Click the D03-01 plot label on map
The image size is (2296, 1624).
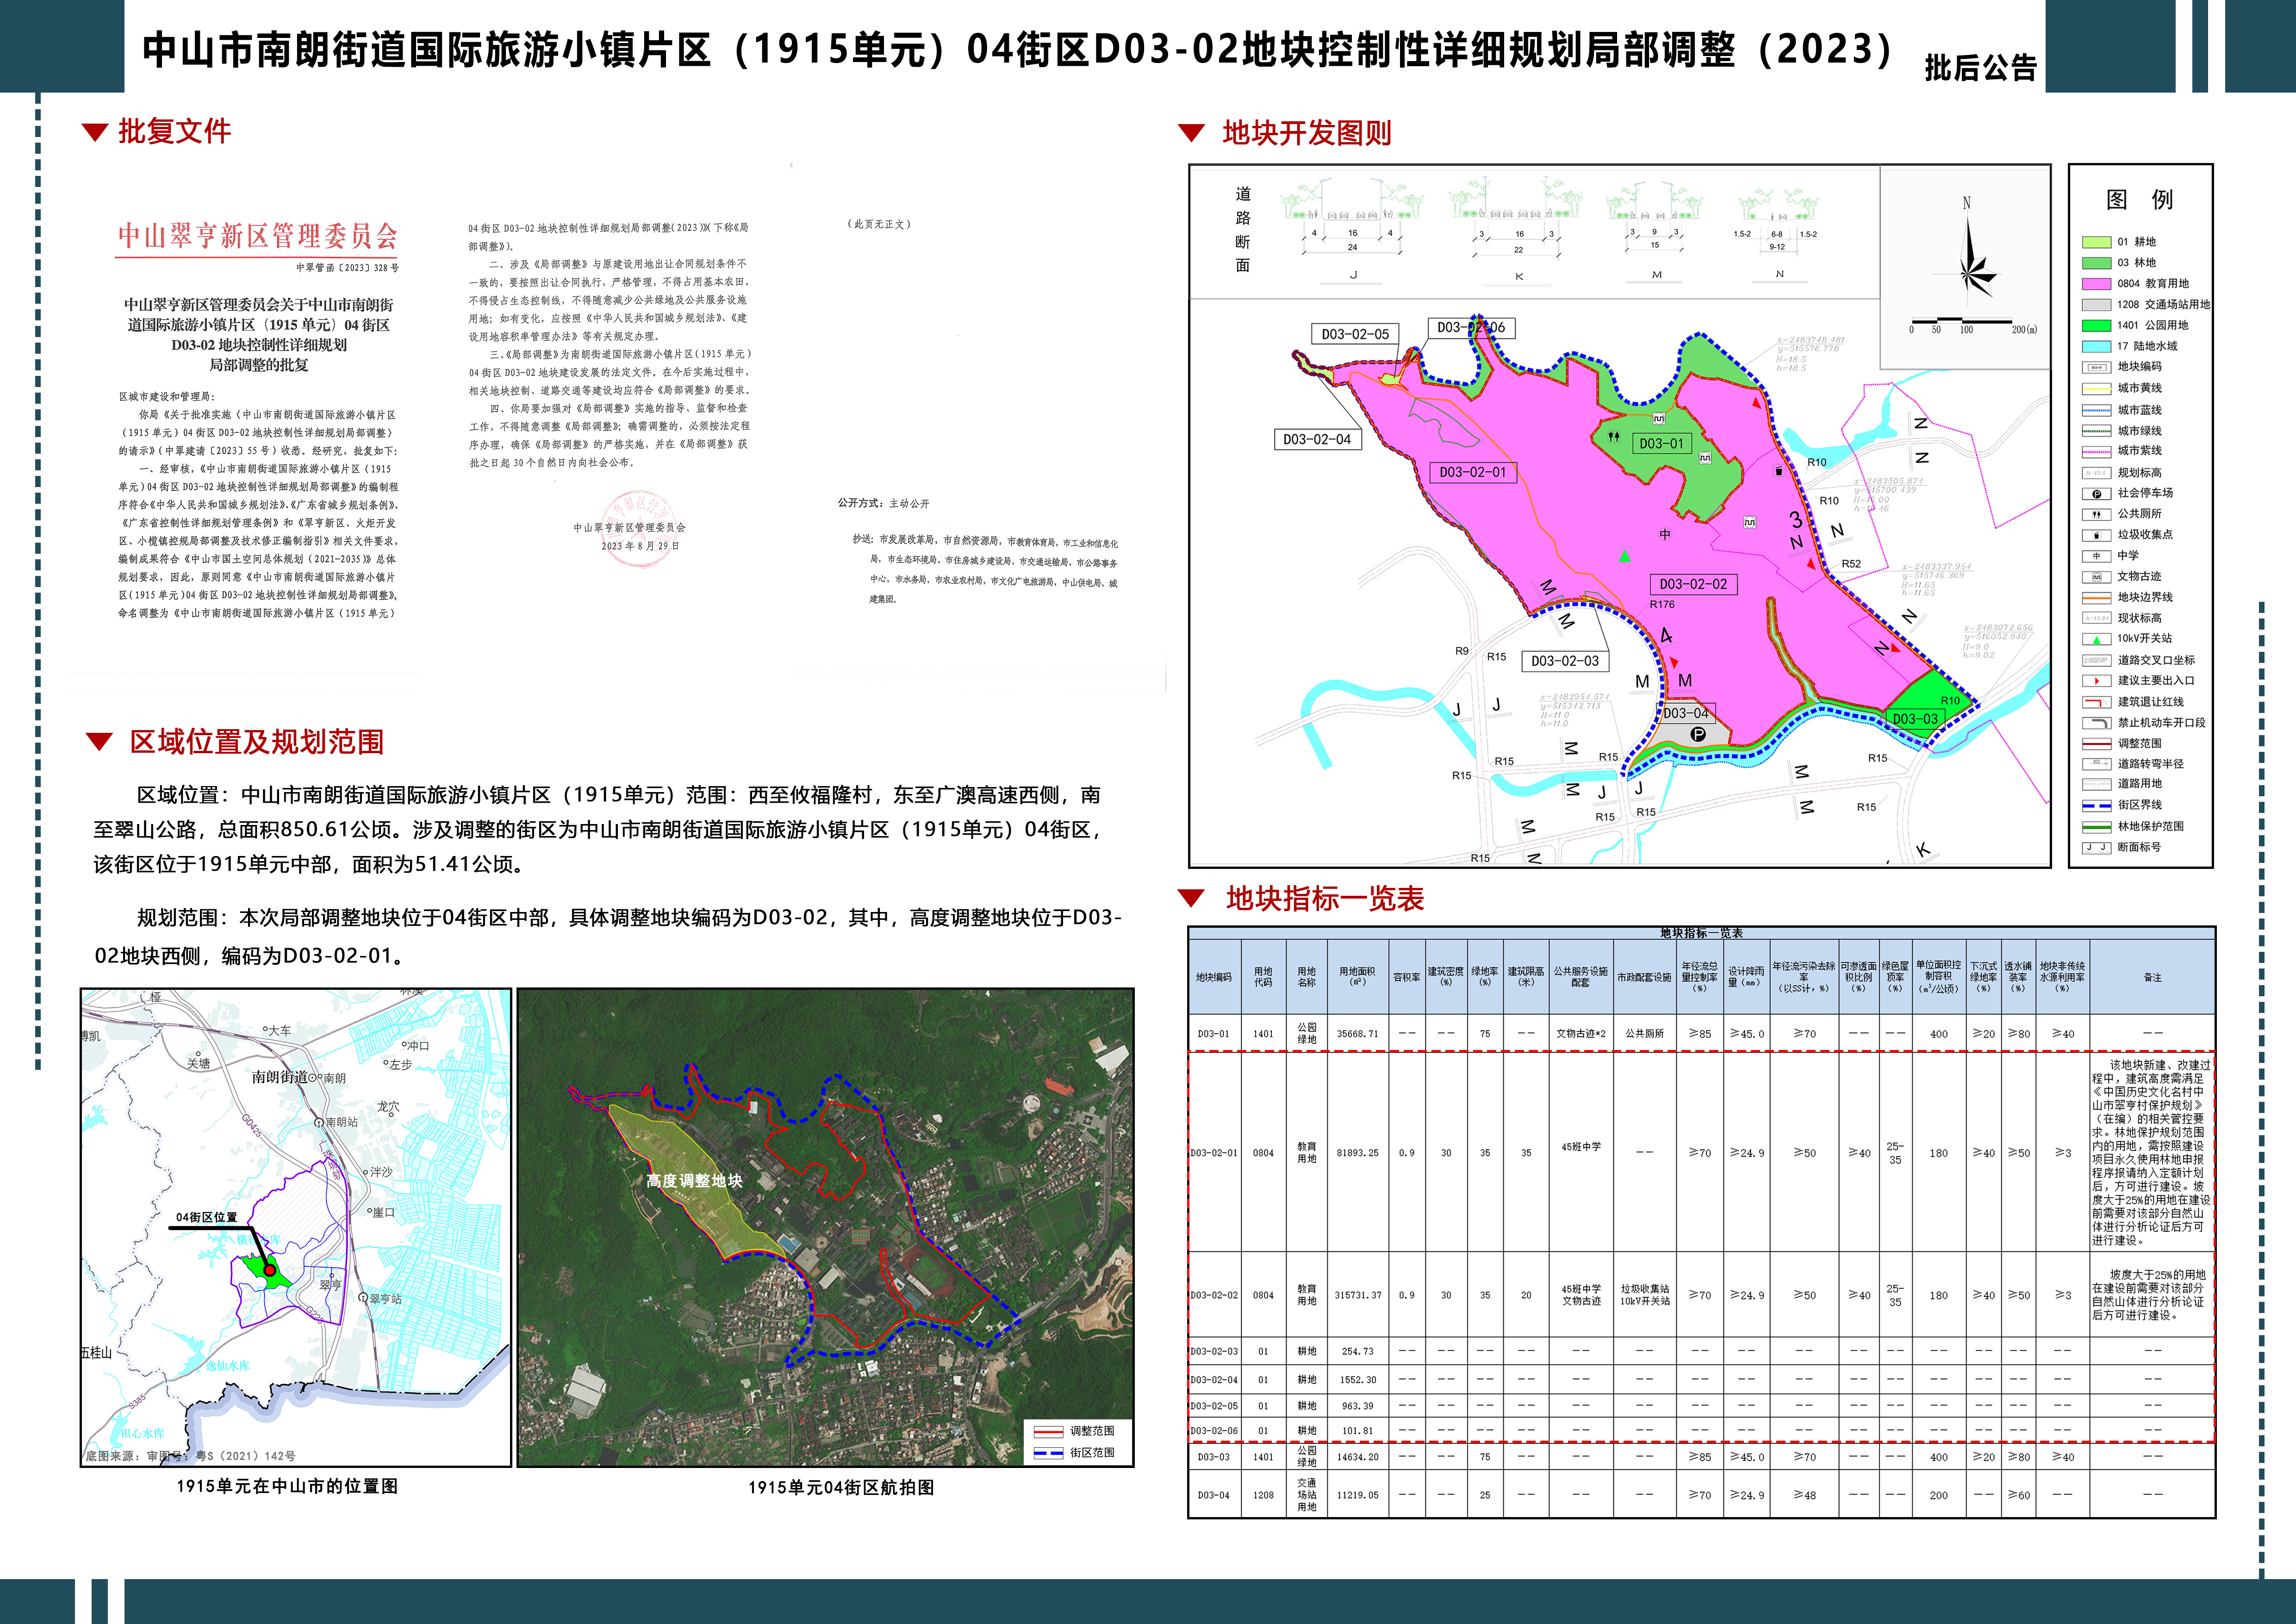pyautogui.click(x=1661, y=443)
